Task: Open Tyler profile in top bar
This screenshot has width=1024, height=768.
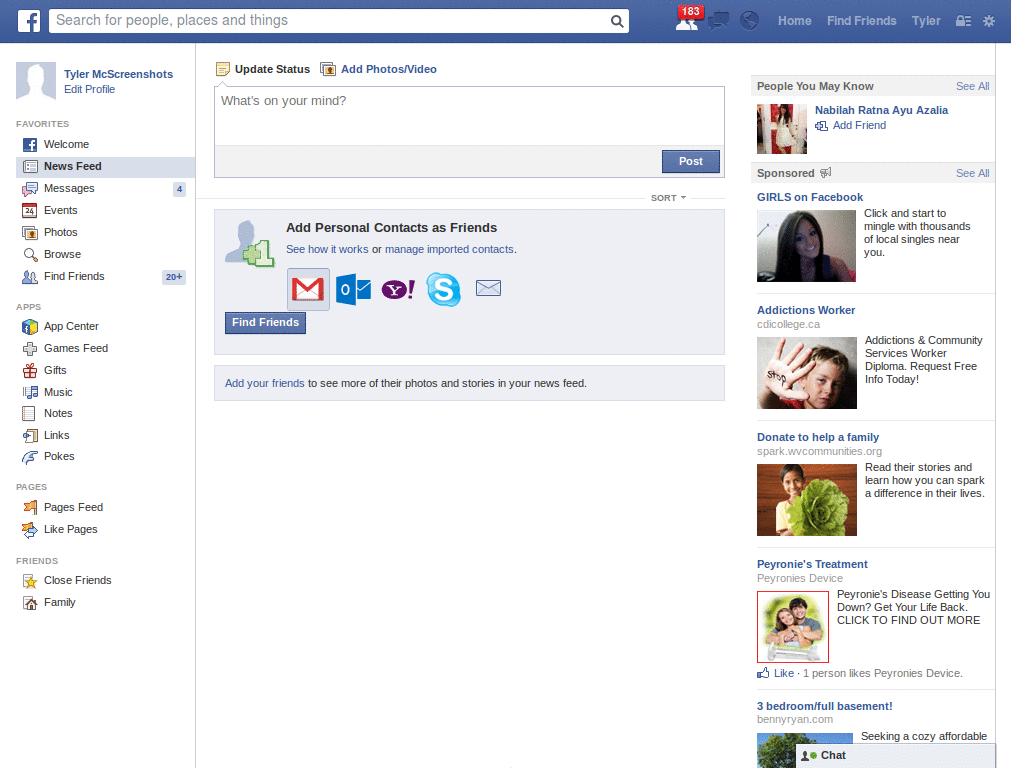Action: coord(926,21)
